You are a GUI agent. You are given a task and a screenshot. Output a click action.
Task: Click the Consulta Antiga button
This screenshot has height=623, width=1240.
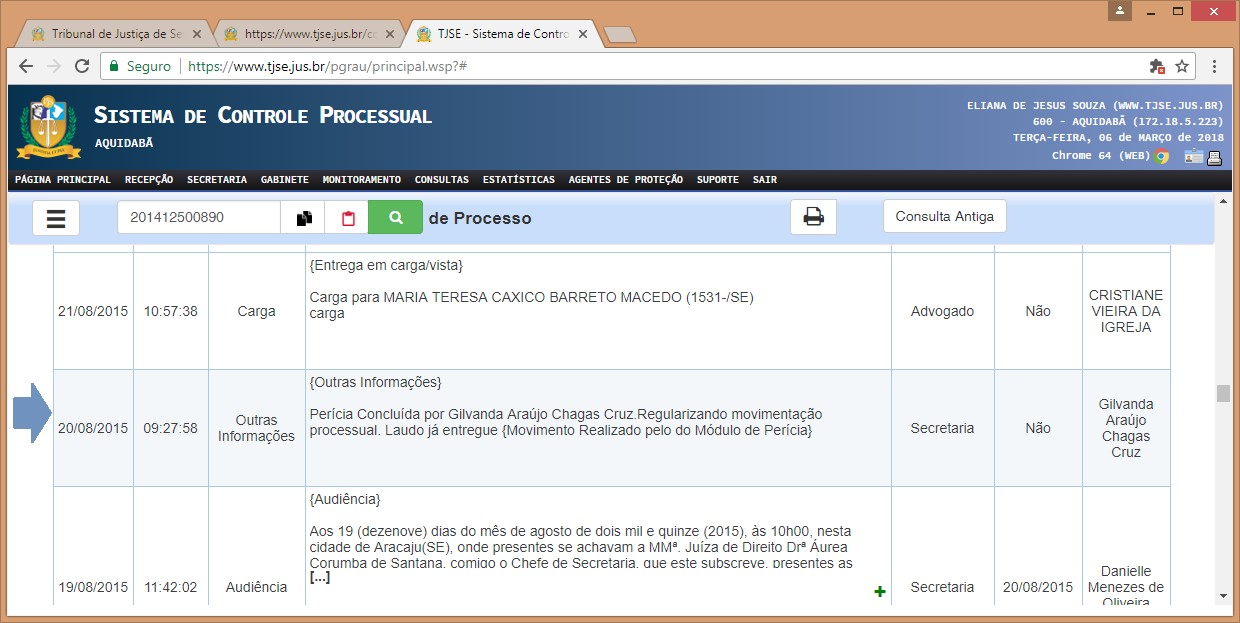click(x=944, y=216)
